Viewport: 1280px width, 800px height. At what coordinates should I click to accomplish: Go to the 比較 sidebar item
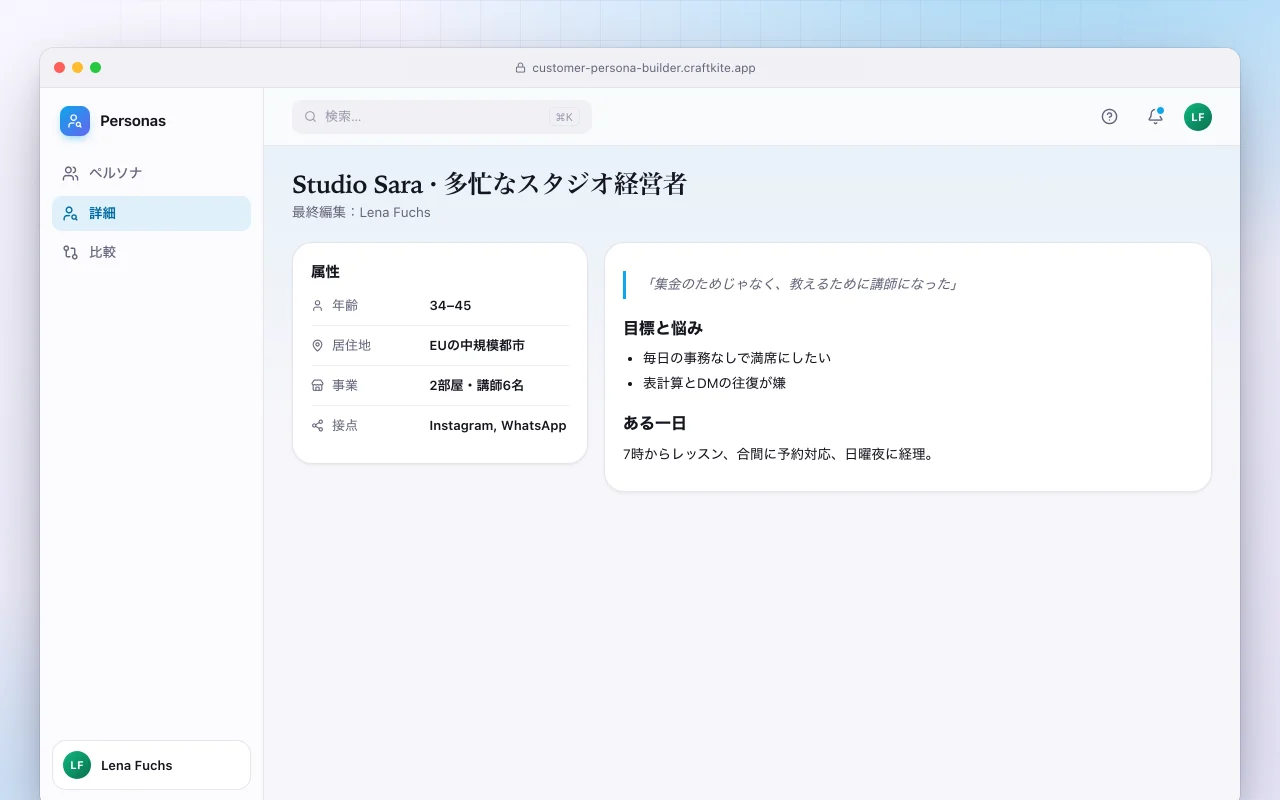point(151,252)
